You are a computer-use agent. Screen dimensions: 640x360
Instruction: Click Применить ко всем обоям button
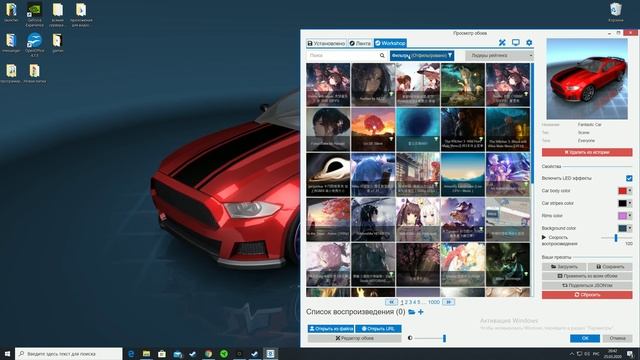click(x=587, y=276)
